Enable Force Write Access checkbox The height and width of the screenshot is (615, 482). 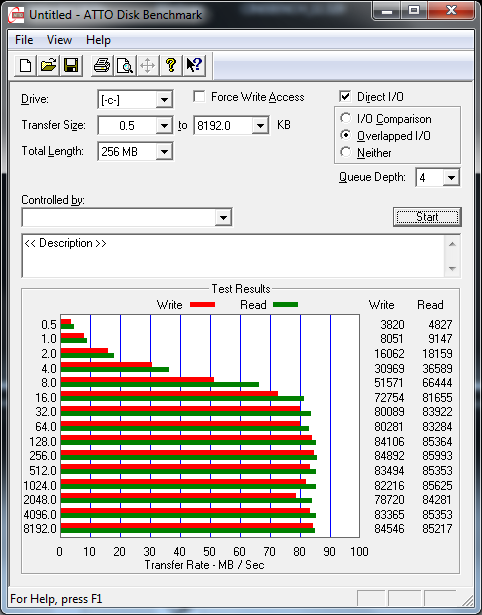[x=199, y=96]
